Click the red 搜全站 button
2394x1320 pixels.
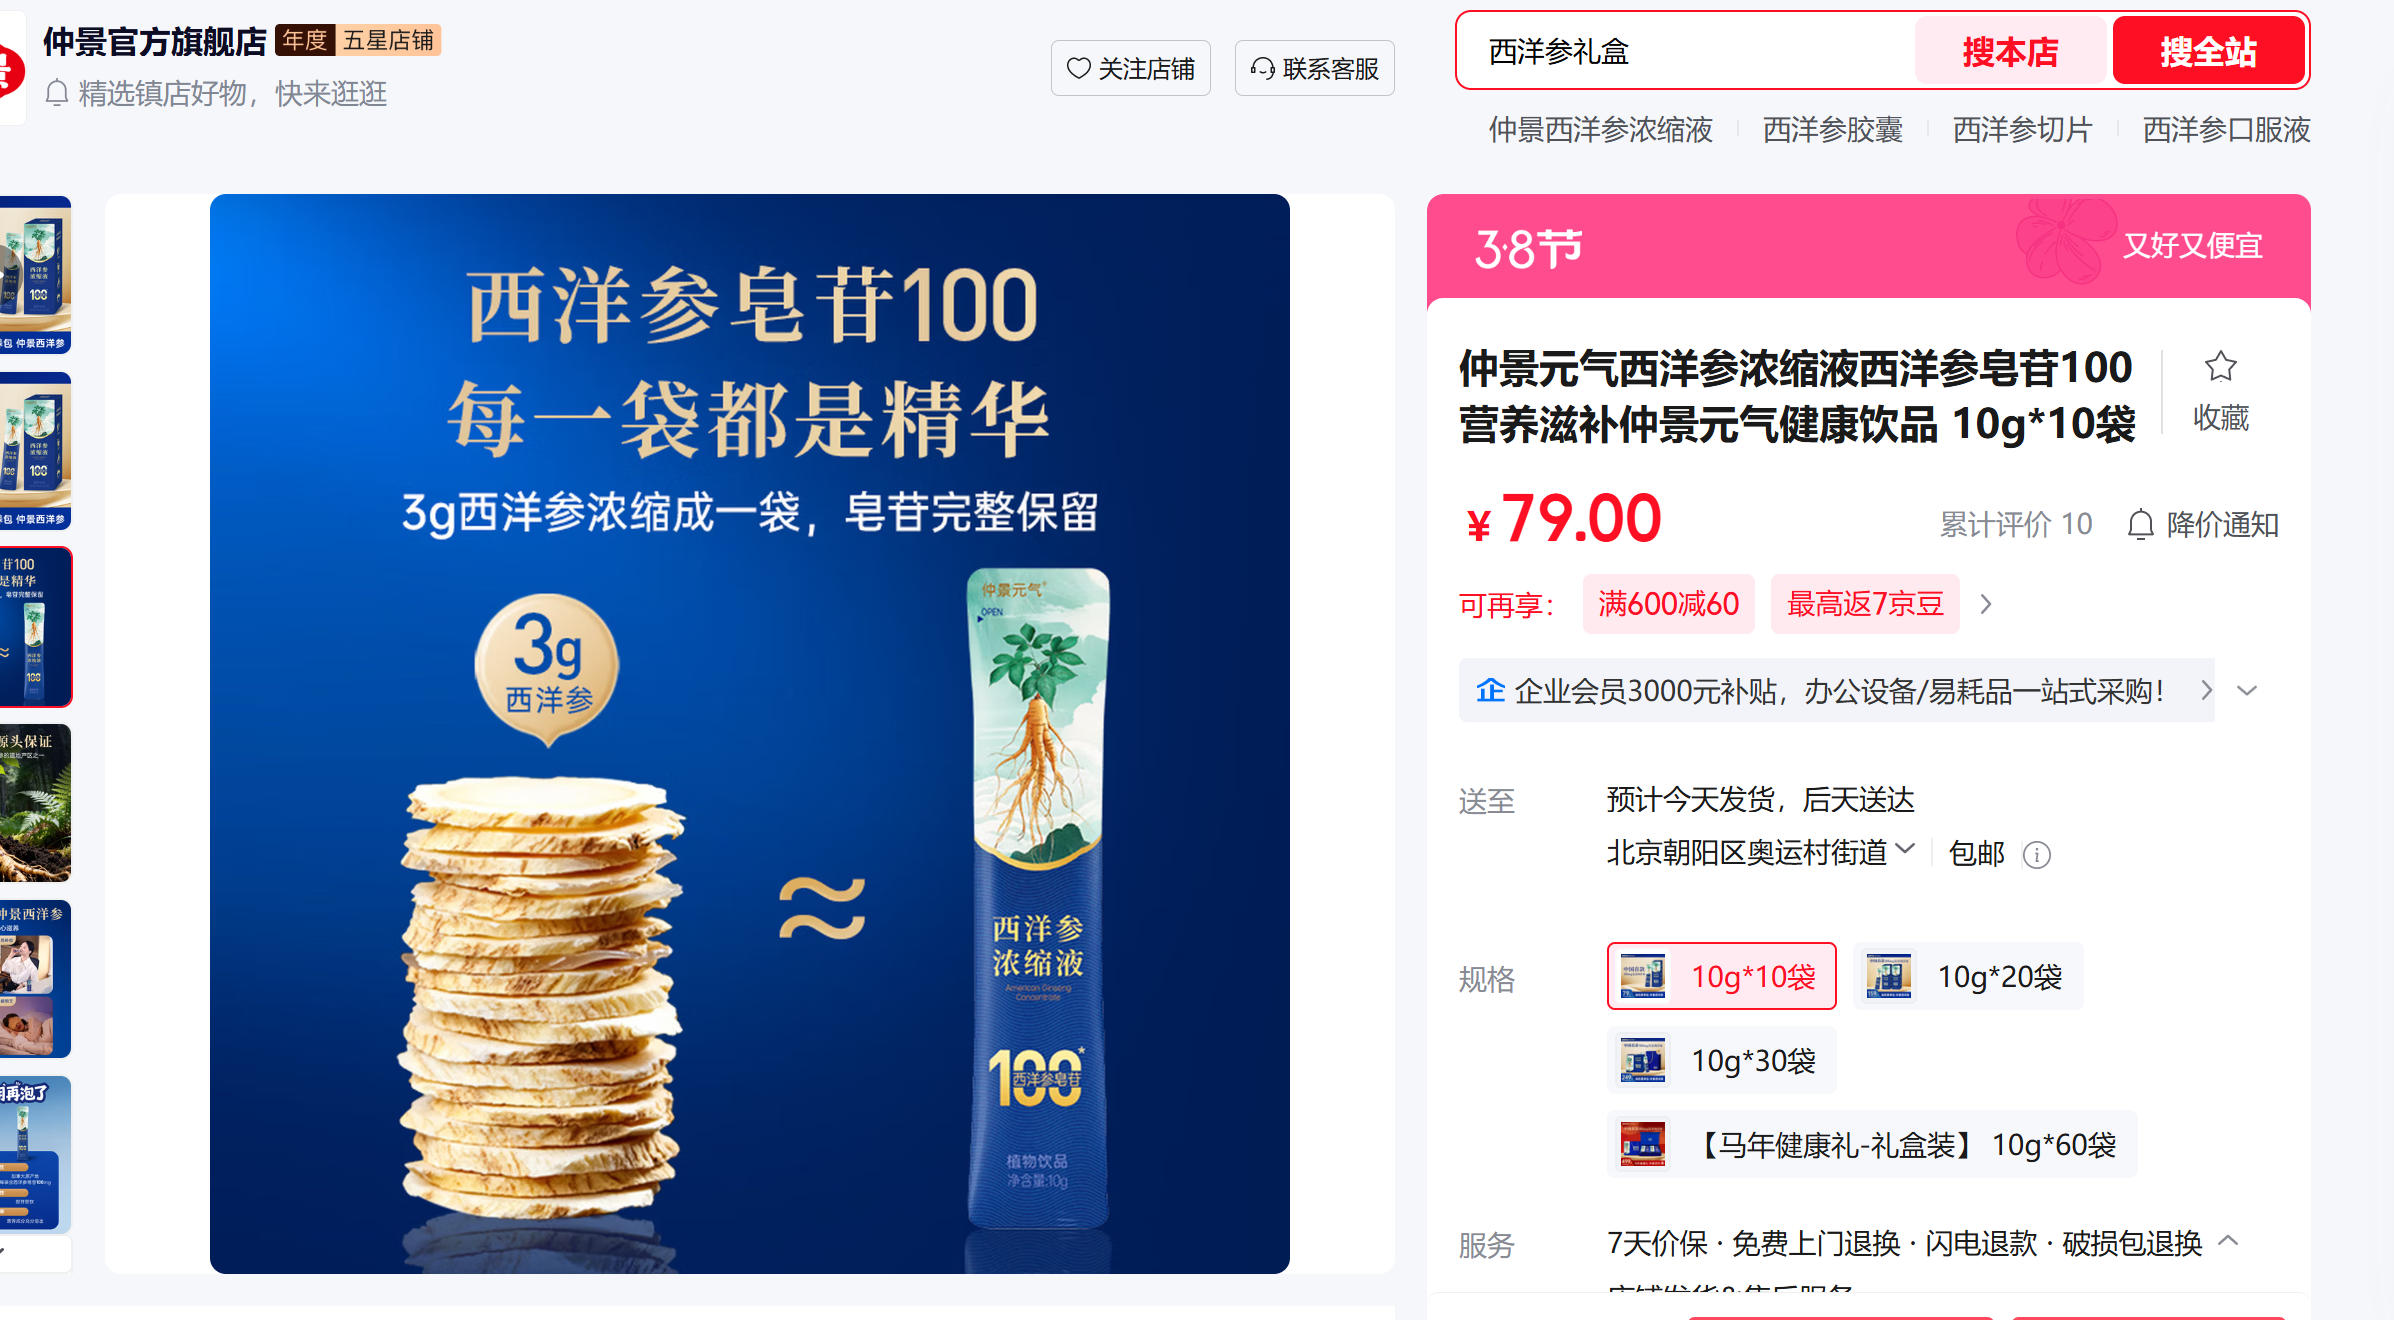(x=2208, y=51)
